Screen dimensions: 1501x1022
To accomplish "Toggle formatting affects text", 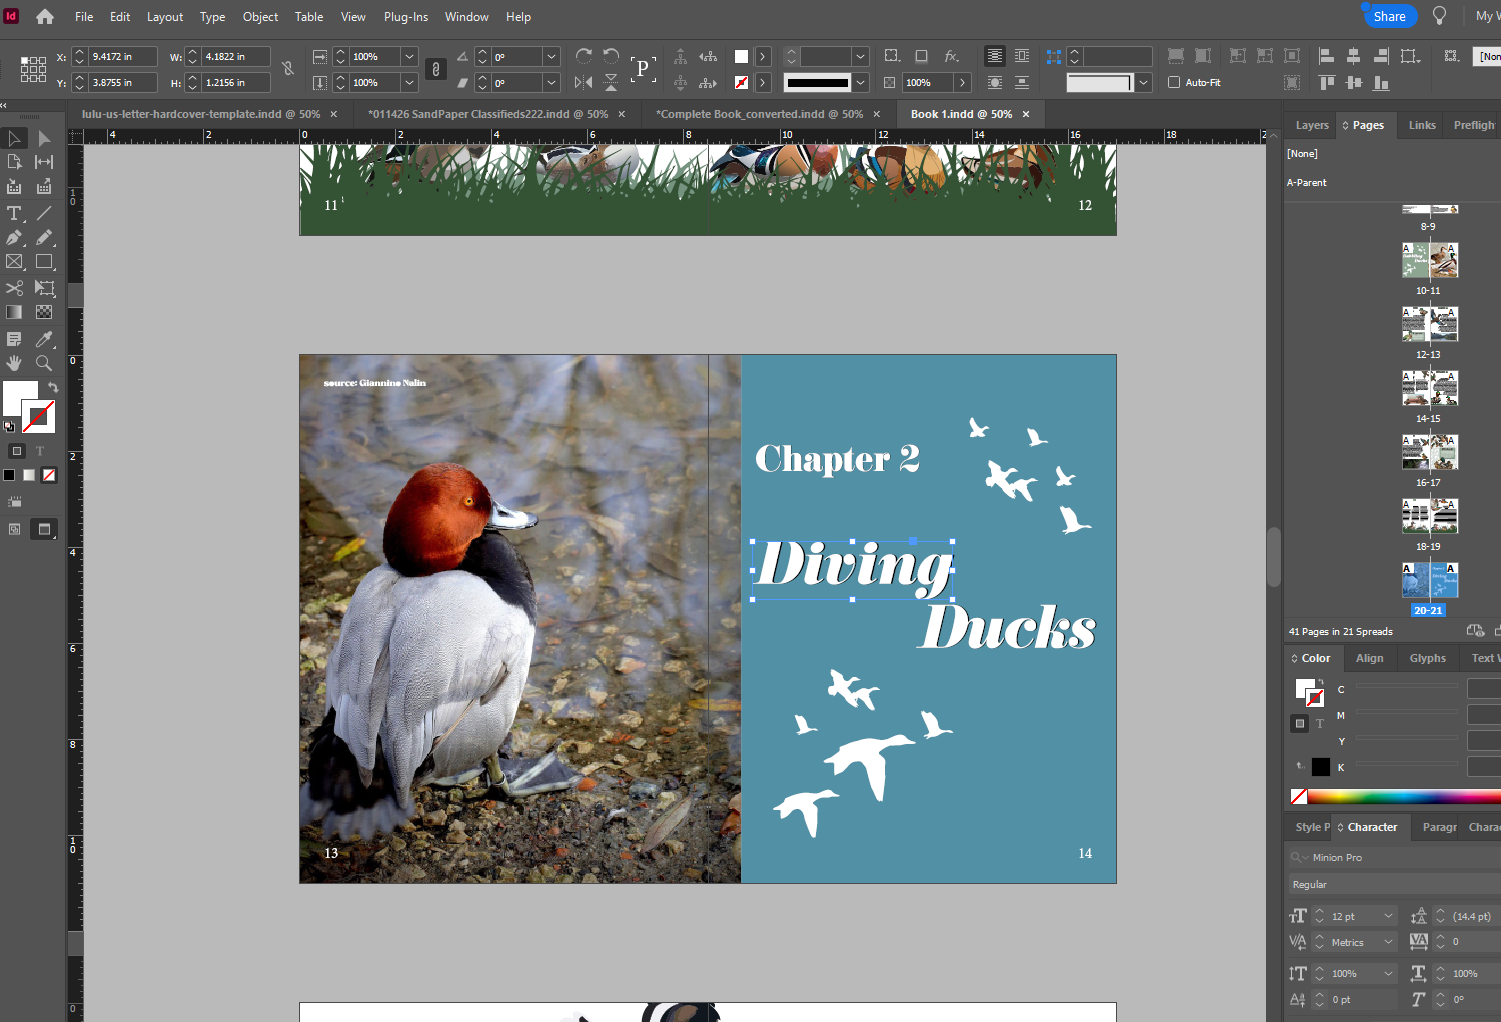I will point(40,451).
